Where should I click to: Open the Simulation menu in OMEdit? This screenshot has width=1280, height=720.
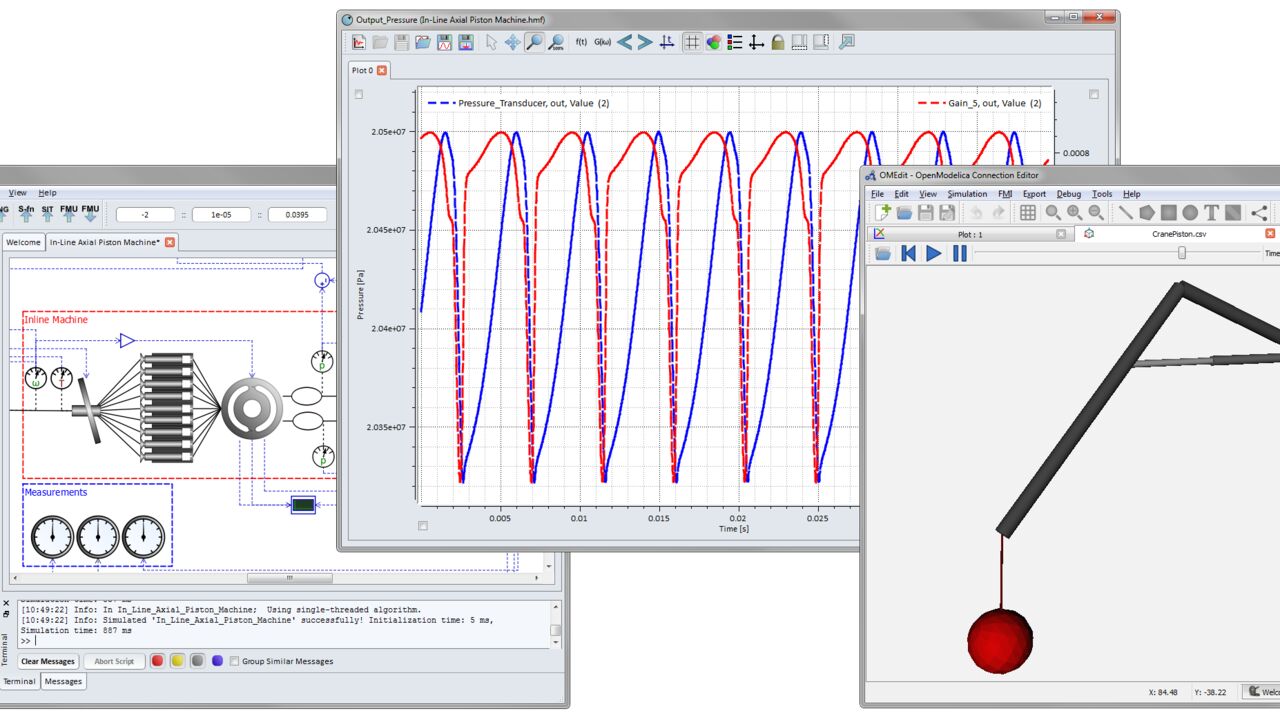[x=967, y=194]
